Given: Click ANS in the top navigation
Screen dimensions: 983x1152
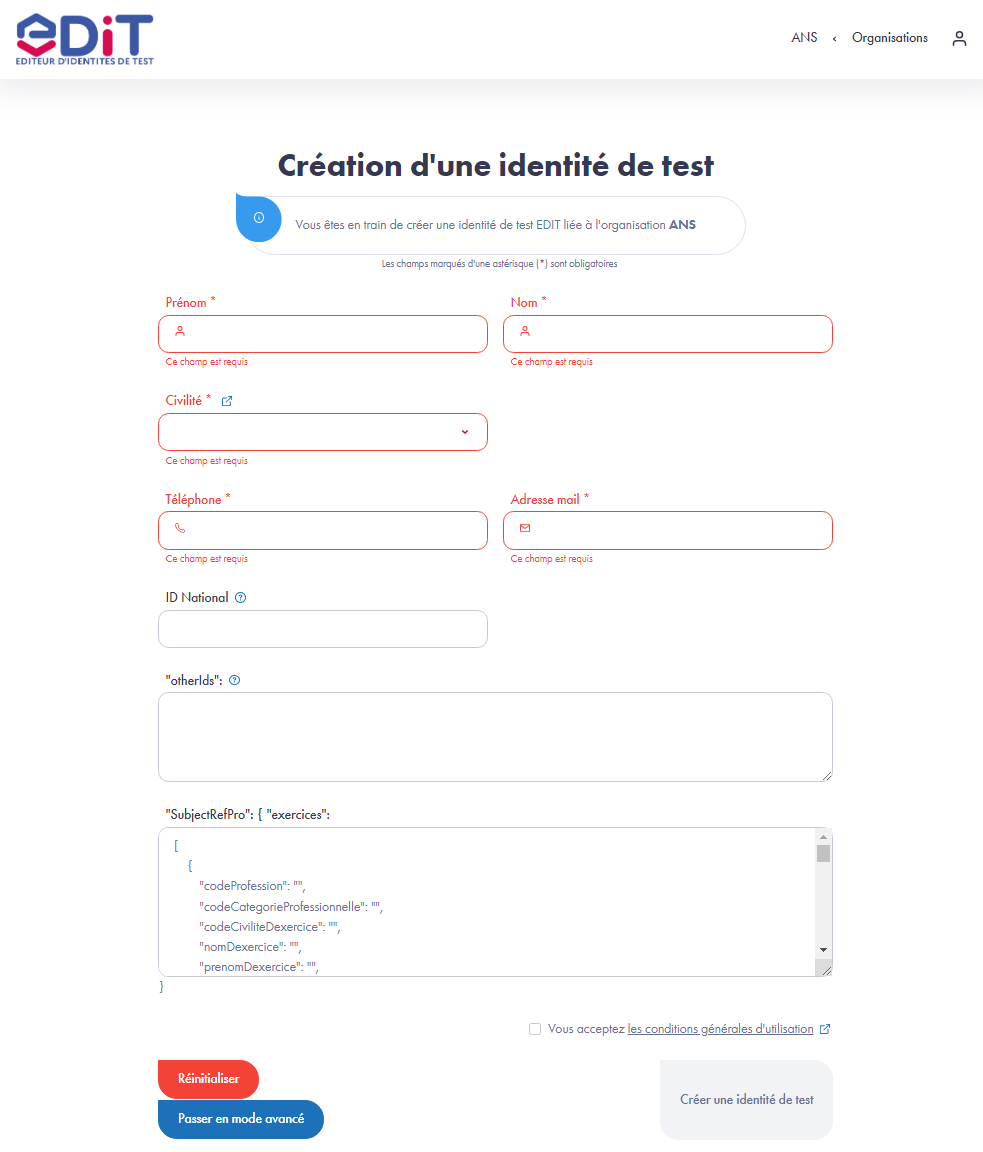Looking at the screenshot, I should 804,37.
